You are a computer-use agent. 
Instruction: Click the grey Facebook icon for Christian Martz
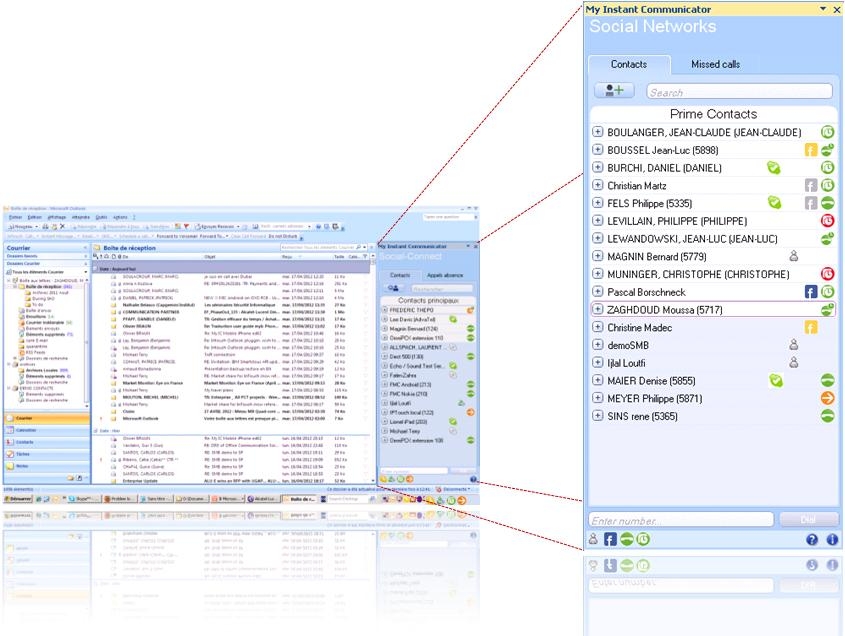811,185
